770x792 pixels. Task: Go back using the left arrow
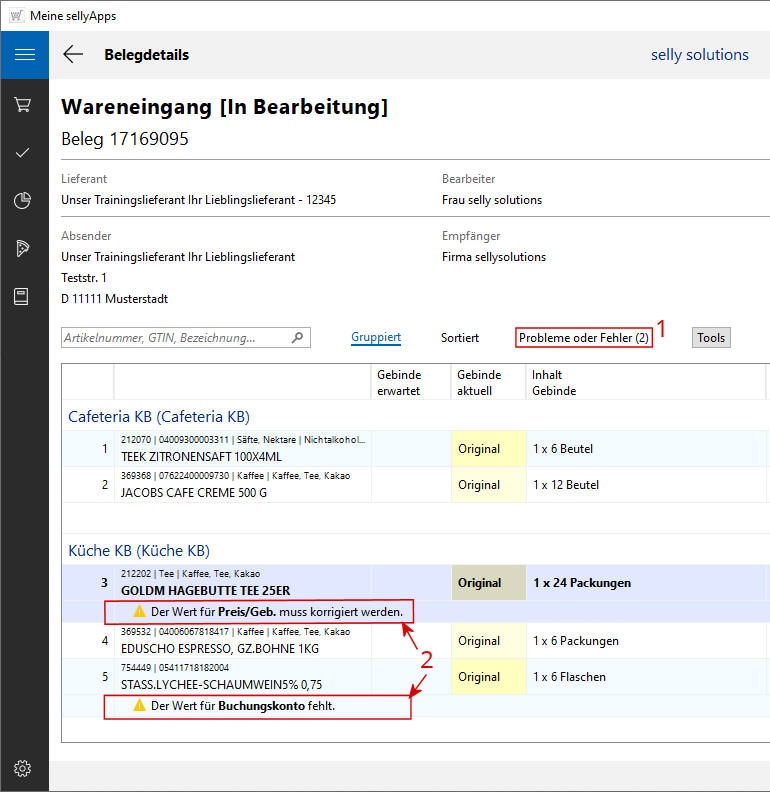coord(73,55)
